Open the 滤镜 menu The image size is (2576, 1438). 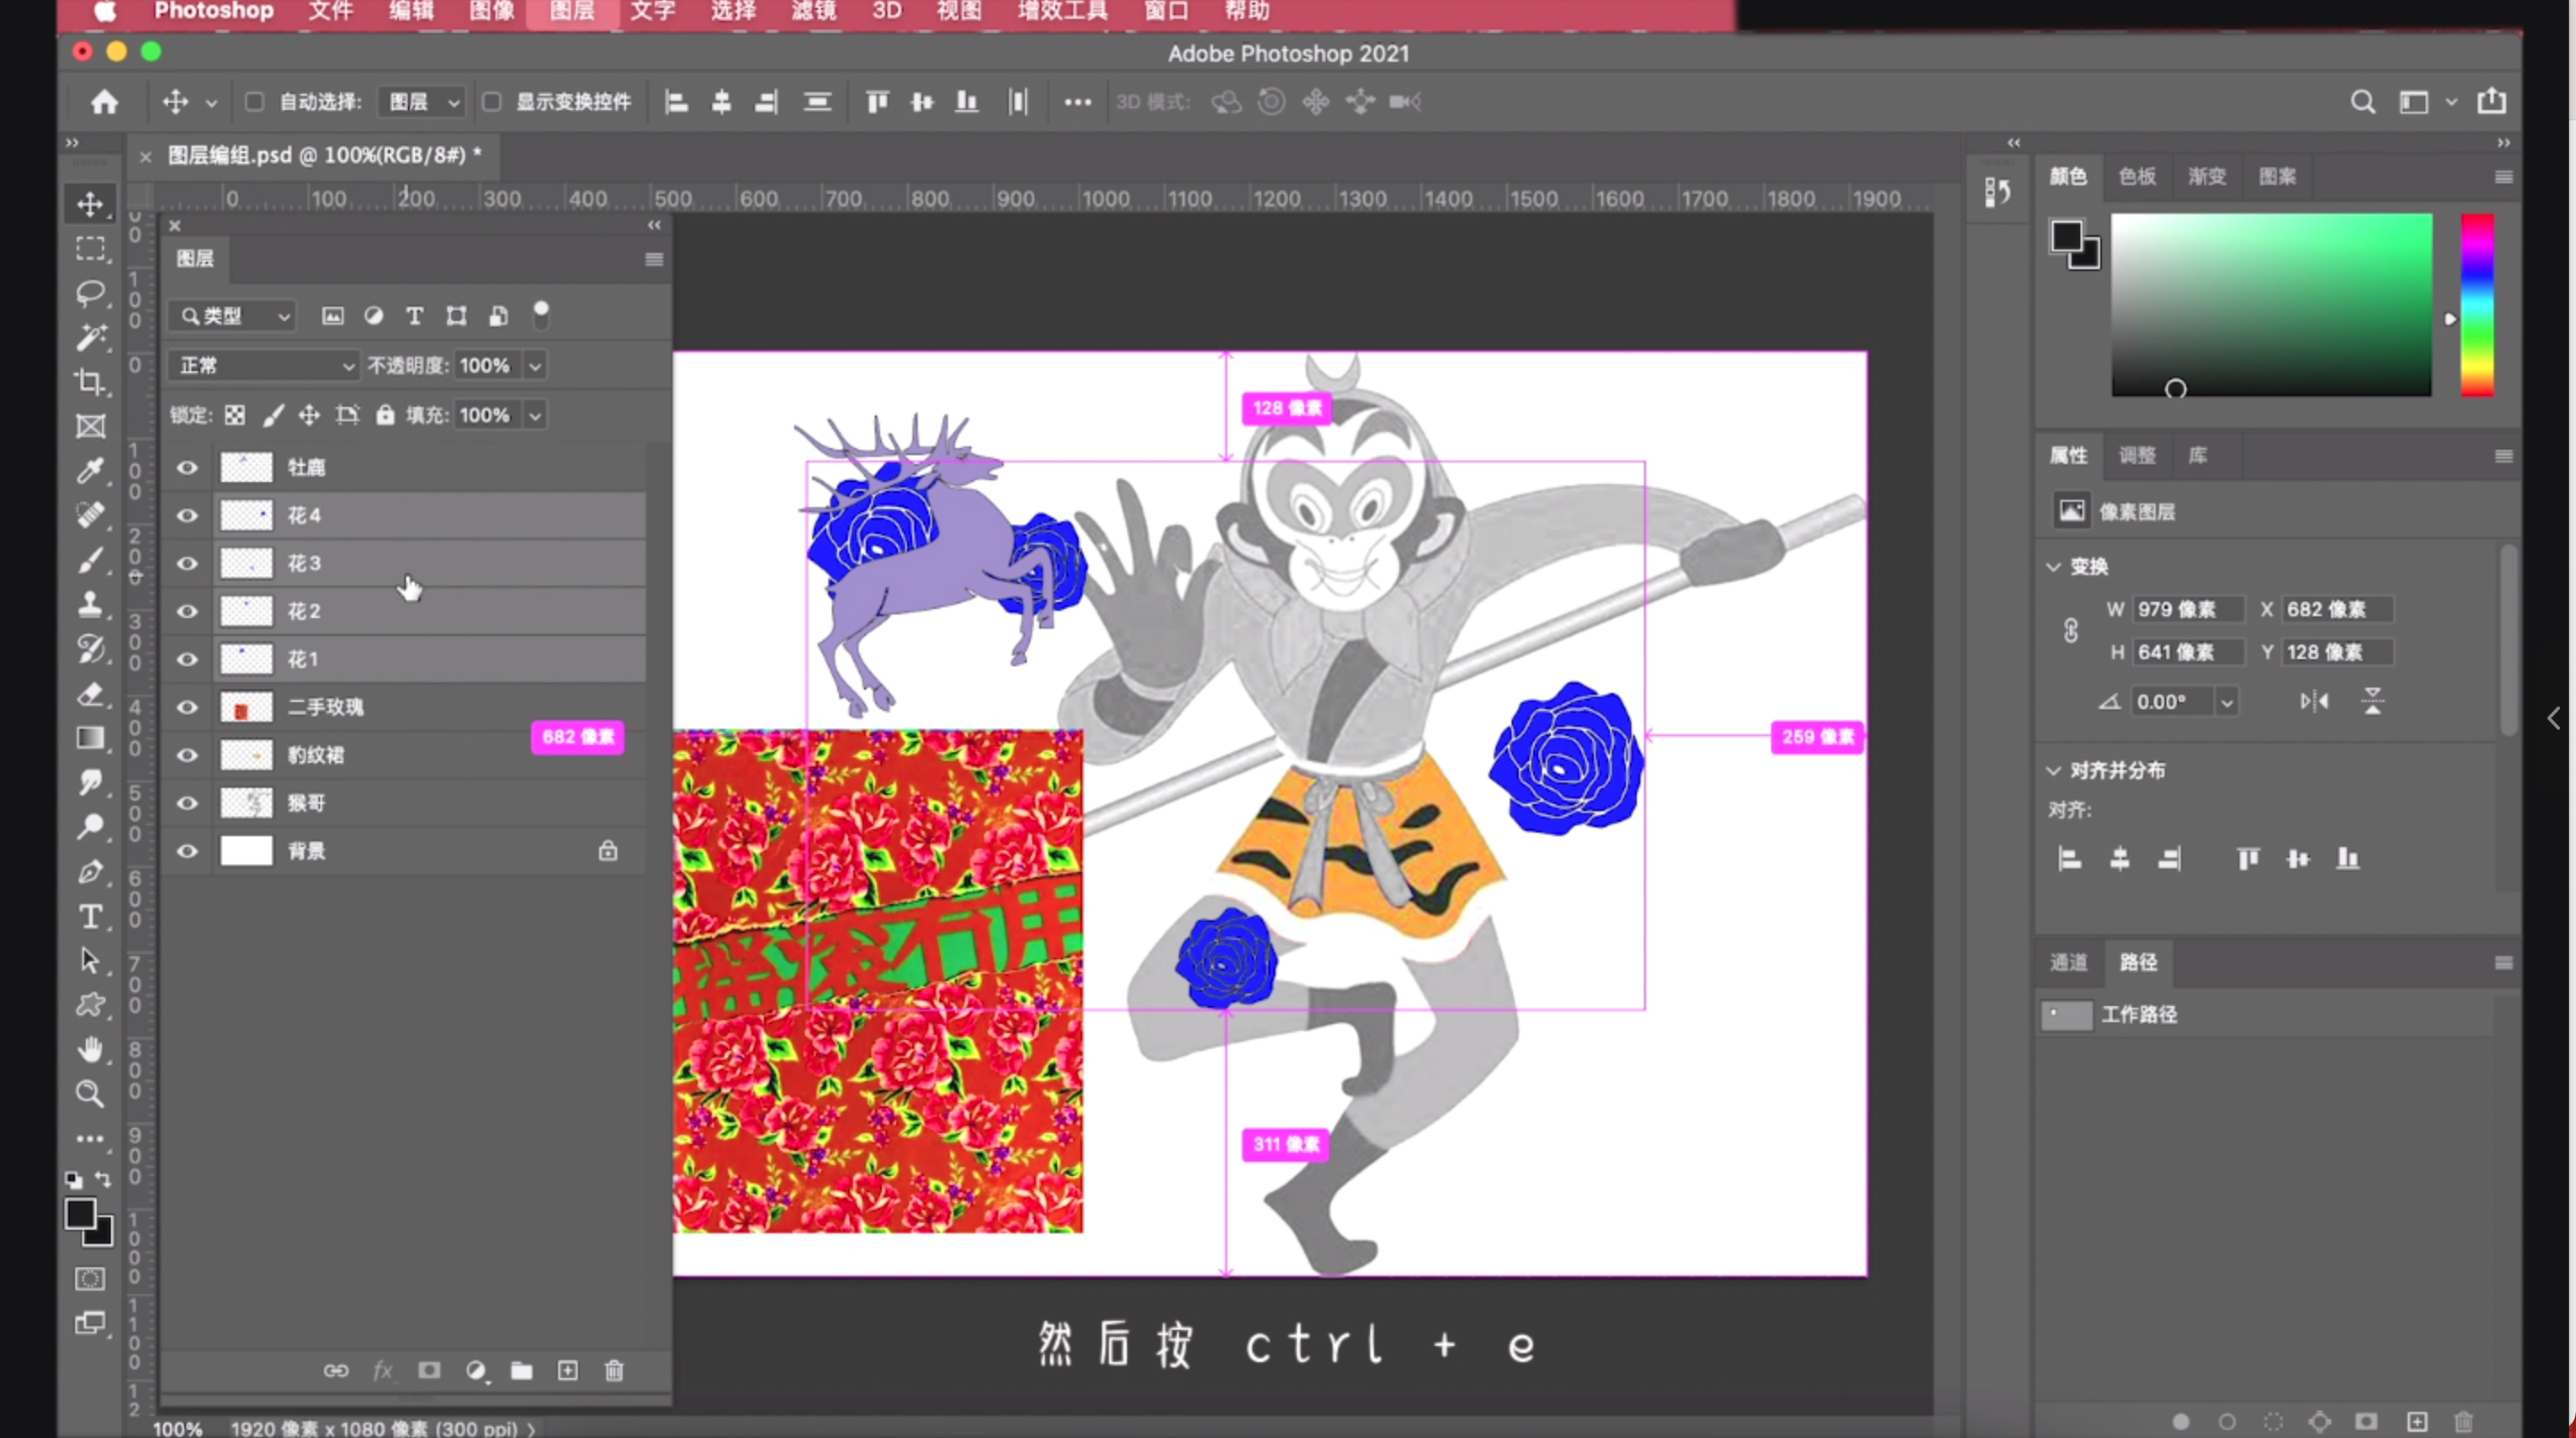click(813, 11)
